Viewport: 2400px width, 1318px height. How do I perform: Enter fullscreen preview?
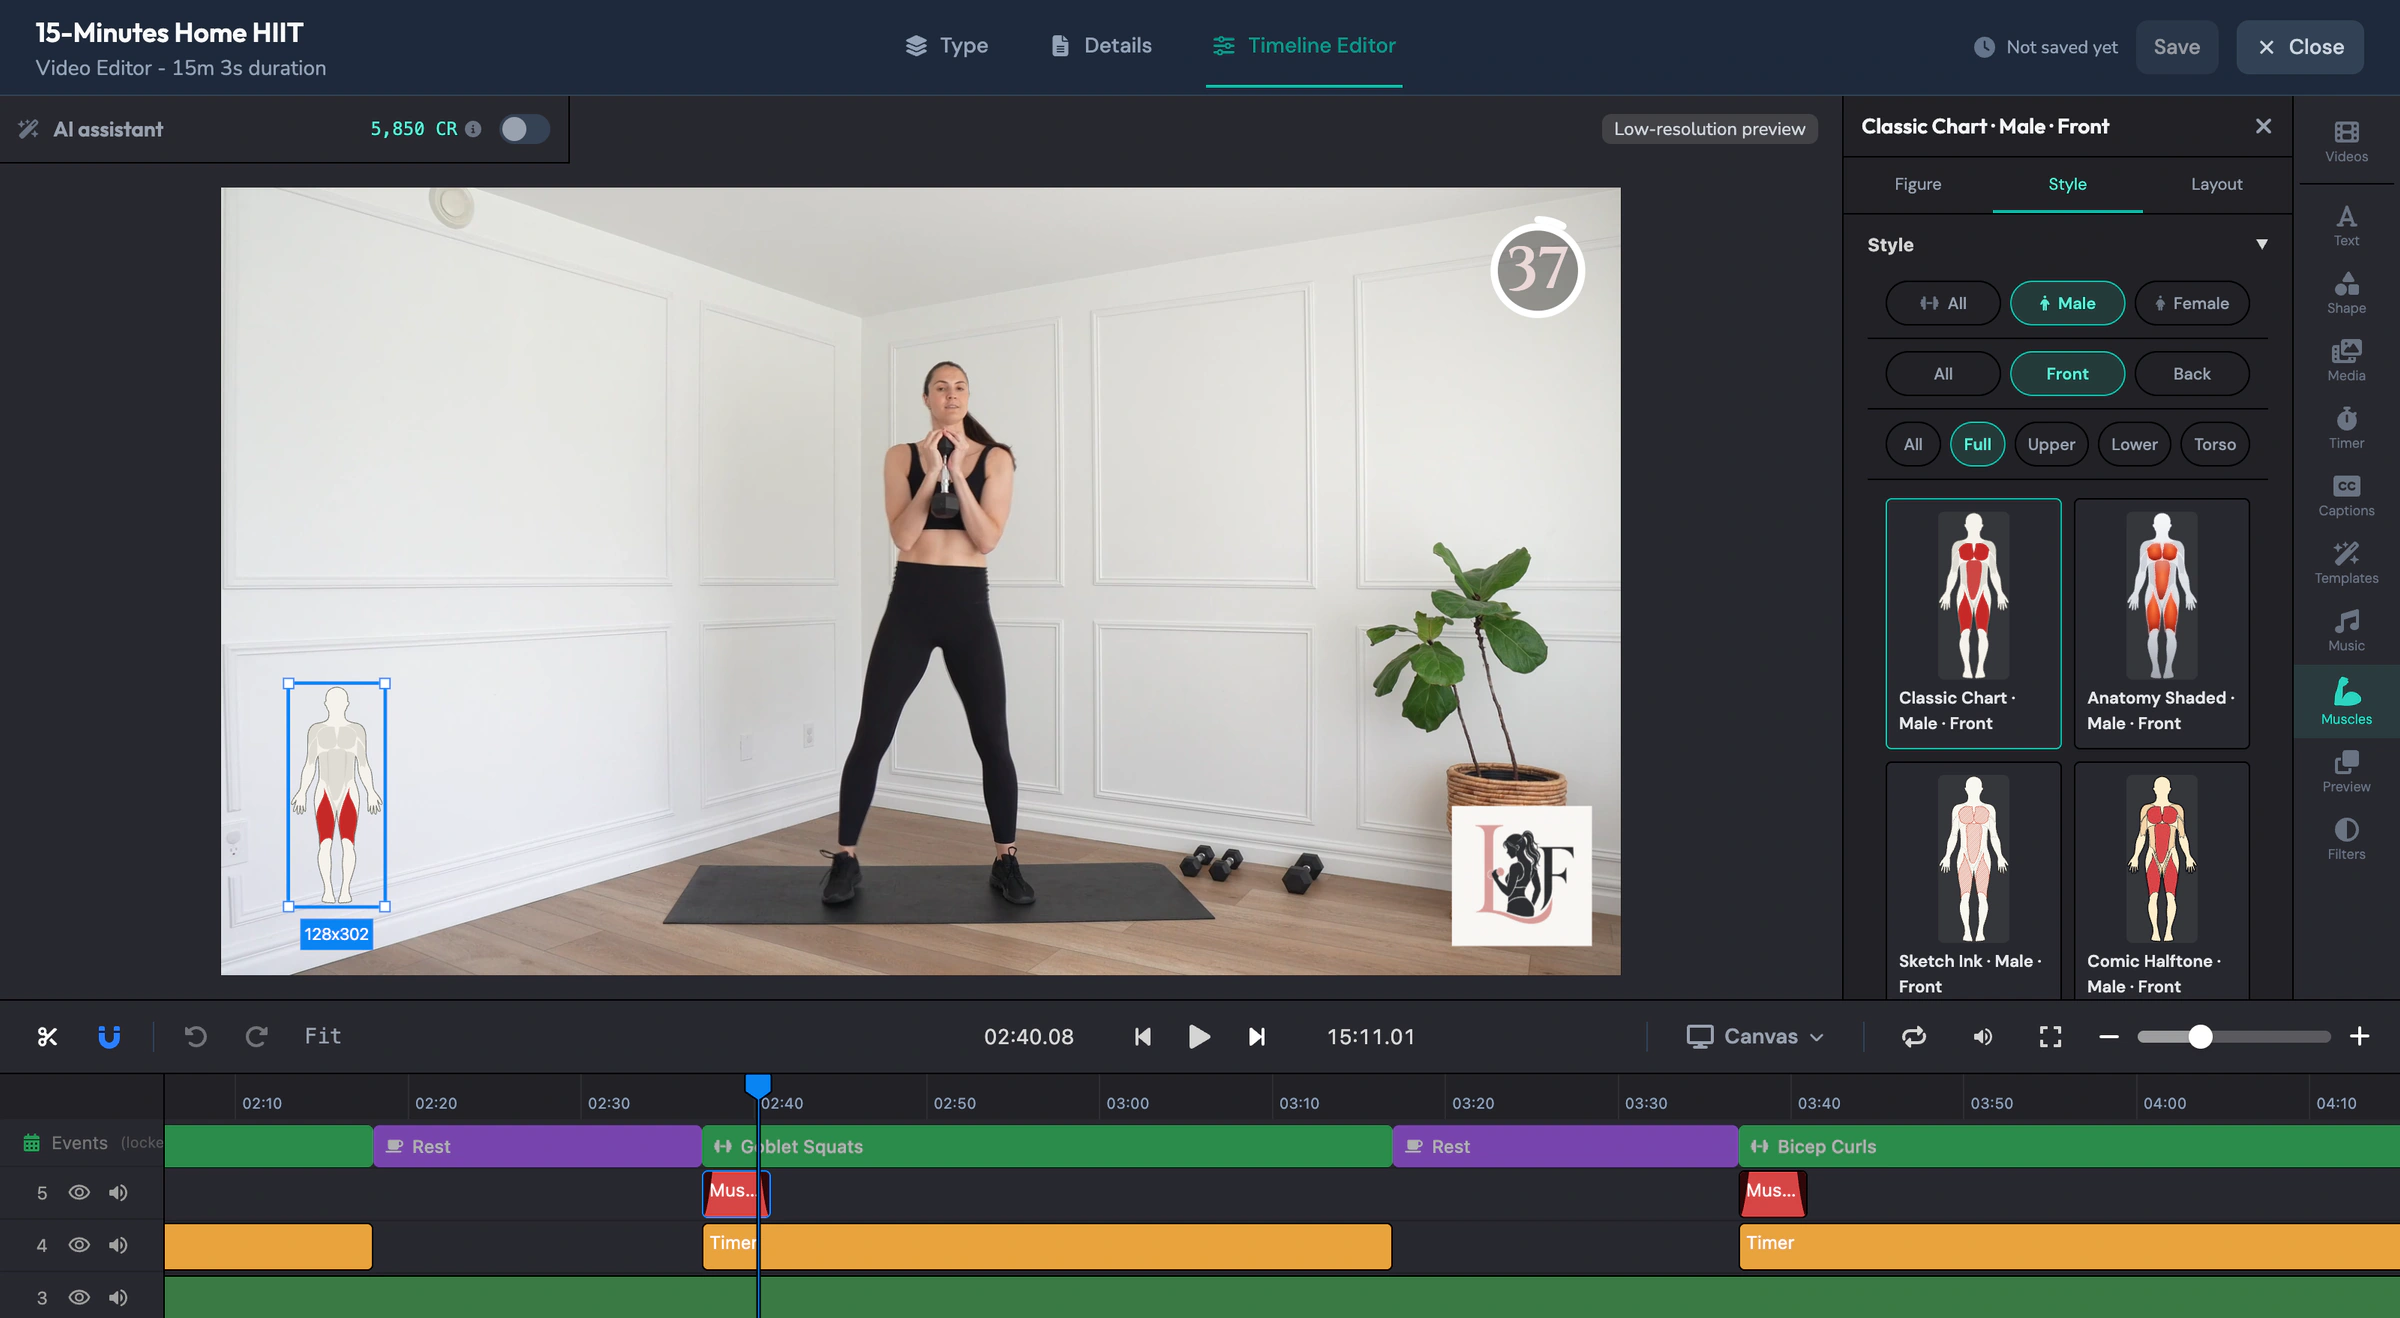click(2050, 1037)
